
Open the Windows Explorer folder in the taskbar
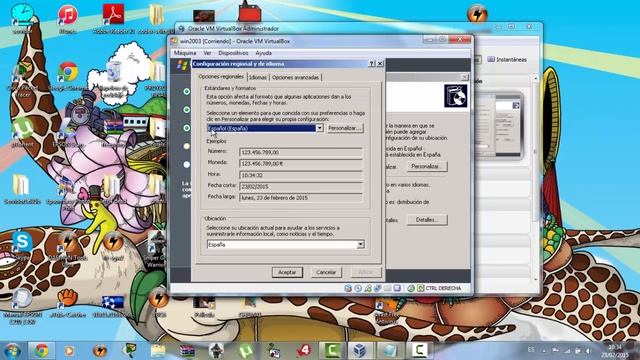158,350
